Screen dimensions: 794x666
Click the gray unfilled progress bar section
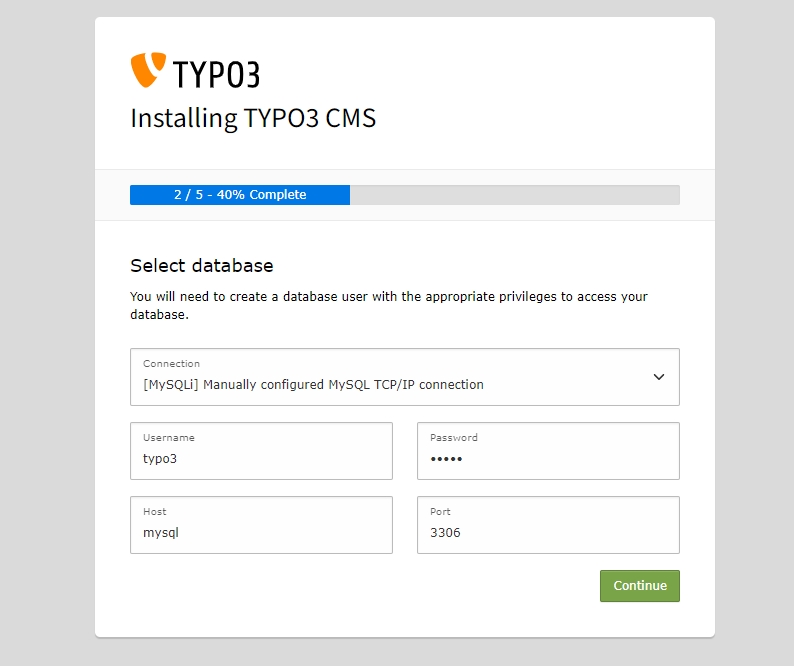pos(514,195)
